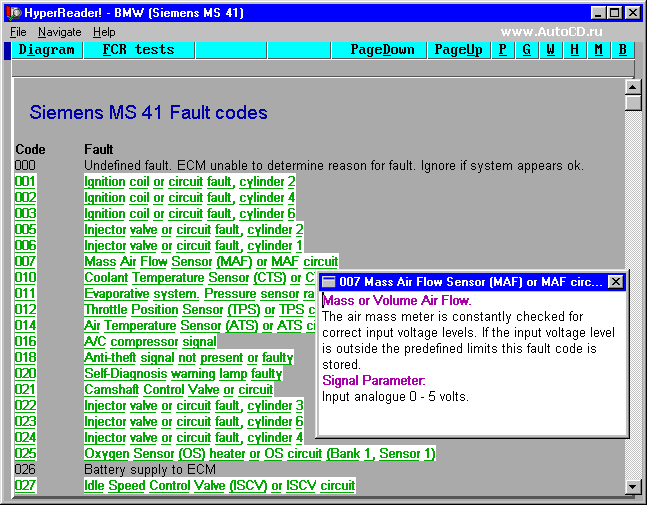Click the scrollbar up arrow
This screenshot has width=647, height=505.
pos(633,87)
